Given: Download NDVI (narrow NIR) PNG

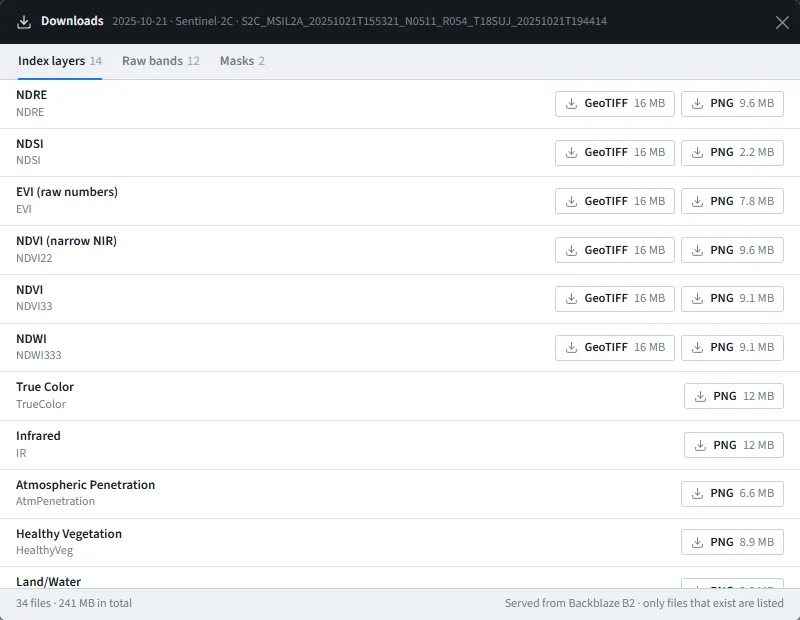Looking at the screenshot, I should pyautogui.click(x=732, y=250).
